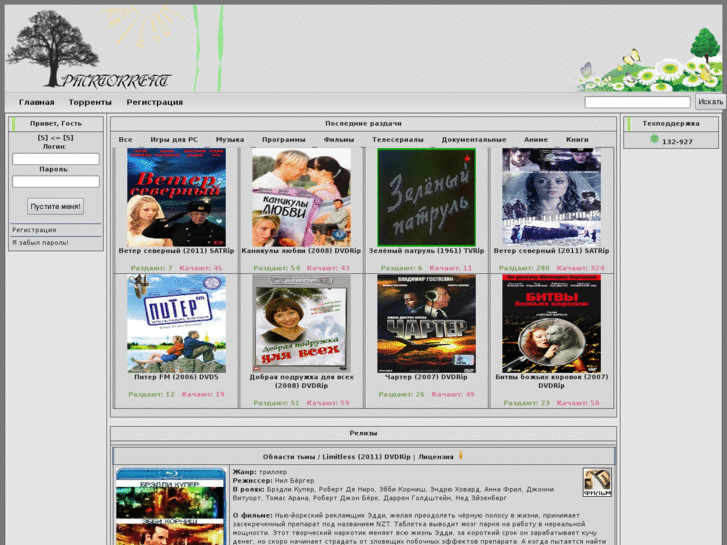Switch to the Документальные tab
The image size is (727, 545).
point(473,140)
